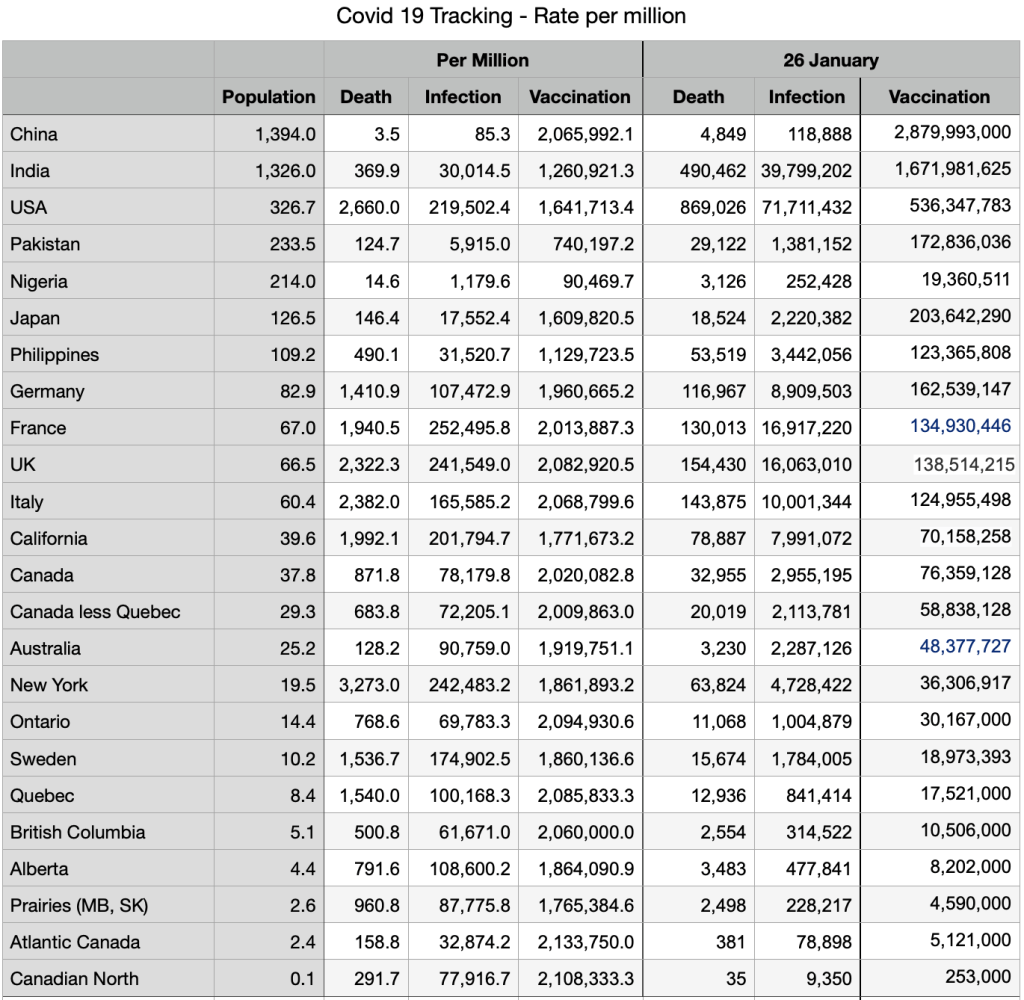This screenshot has width=1024, height=1000.
Task: Select Canadian North death count 35
Action: tap(735, 979)
